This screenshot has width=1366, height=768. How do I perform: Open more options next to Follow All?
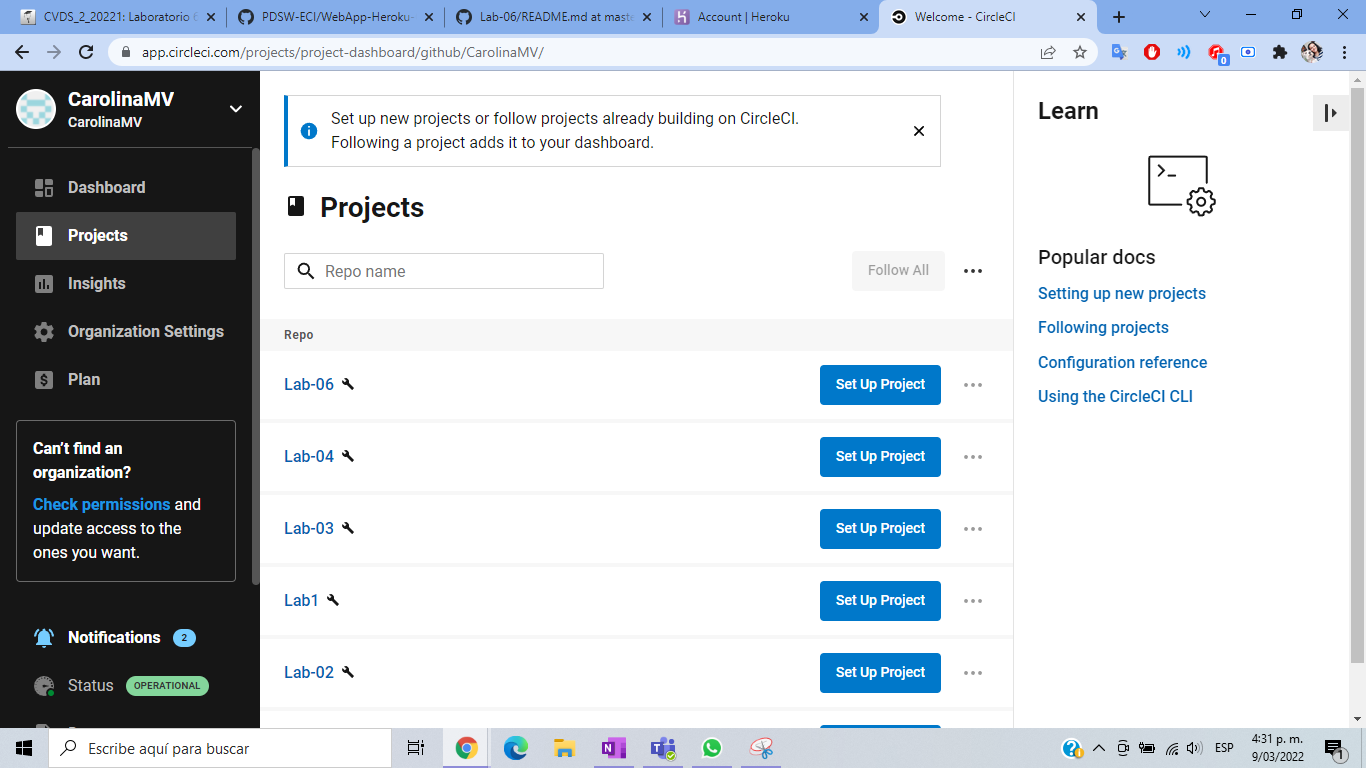coord(973,271)
